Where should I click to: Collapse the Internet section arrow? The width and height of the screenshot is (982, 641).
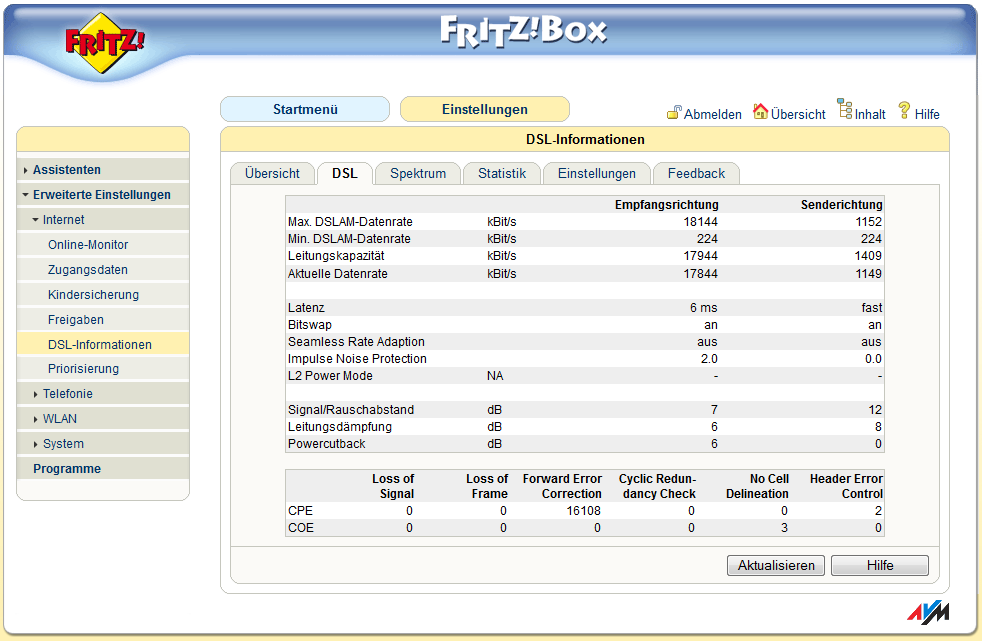click(36, 220)
